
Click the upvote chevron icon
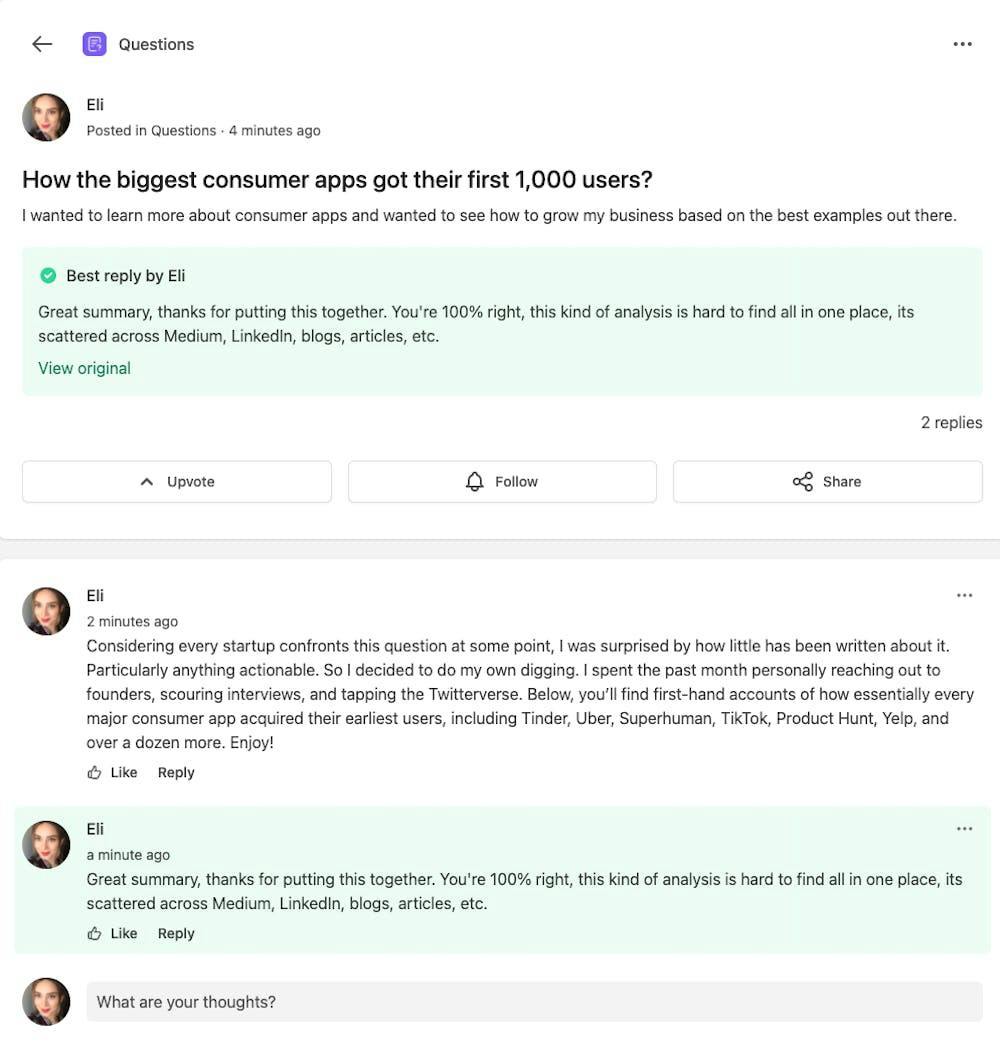pos(148,481)
